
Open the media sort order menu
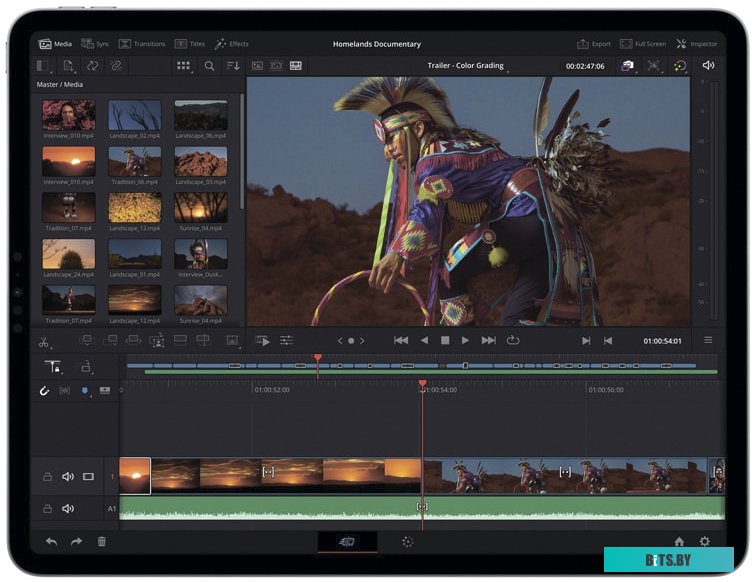coord(233,66)
